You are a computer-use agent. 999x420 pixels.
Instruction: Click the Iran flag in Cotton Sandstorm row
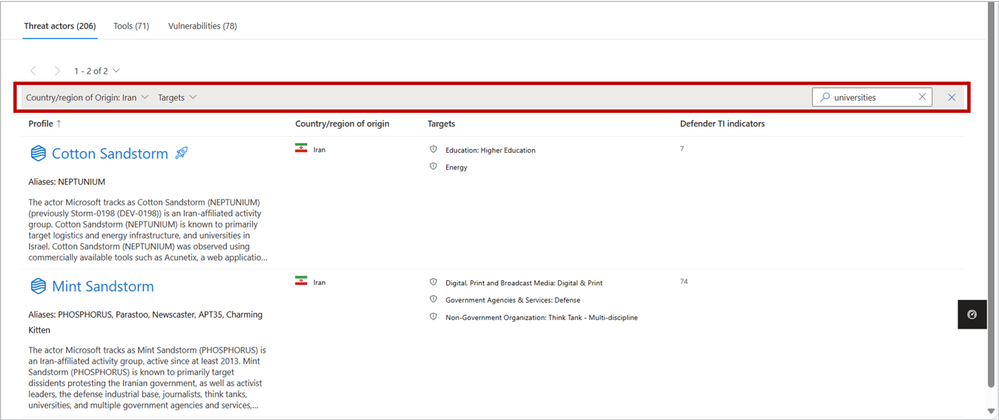pyautogui.click(x=301, y=148)
